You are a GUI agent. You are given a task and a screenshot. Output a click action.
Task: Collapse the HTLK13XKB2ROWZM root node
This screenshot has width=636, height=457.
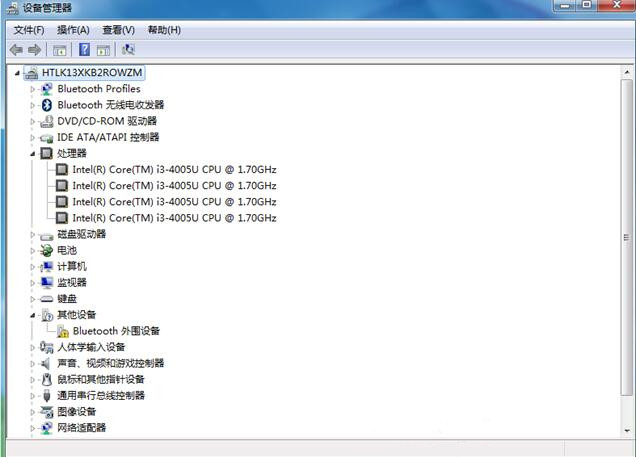coord(17,73)
